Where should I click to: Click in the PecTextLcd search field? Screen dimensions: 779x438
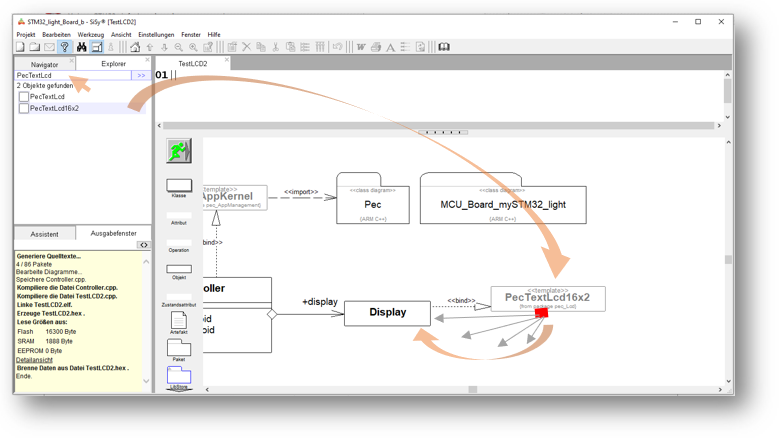tap(72, 75)
